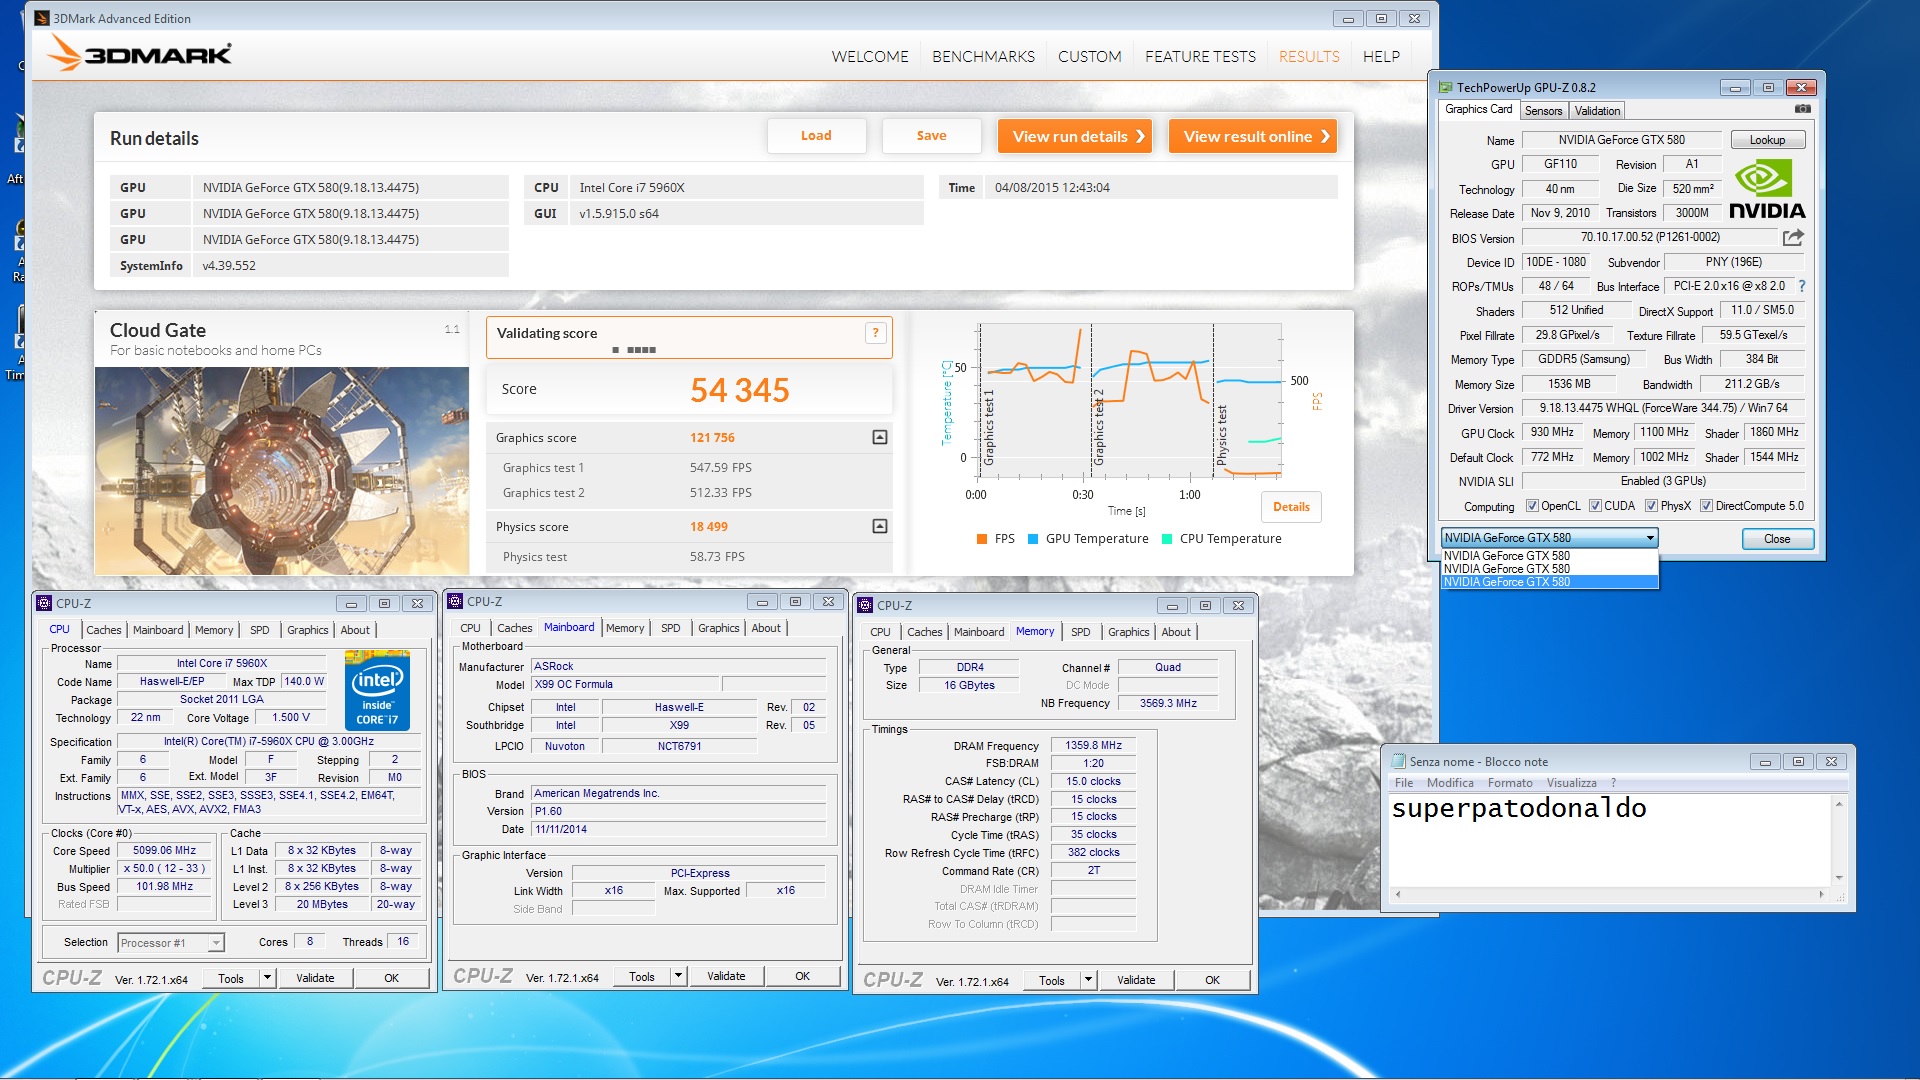1920x1080 pixels.
Task: Click the 3DMark Advanced Edition title icon
Action: [x=42, y=18]
